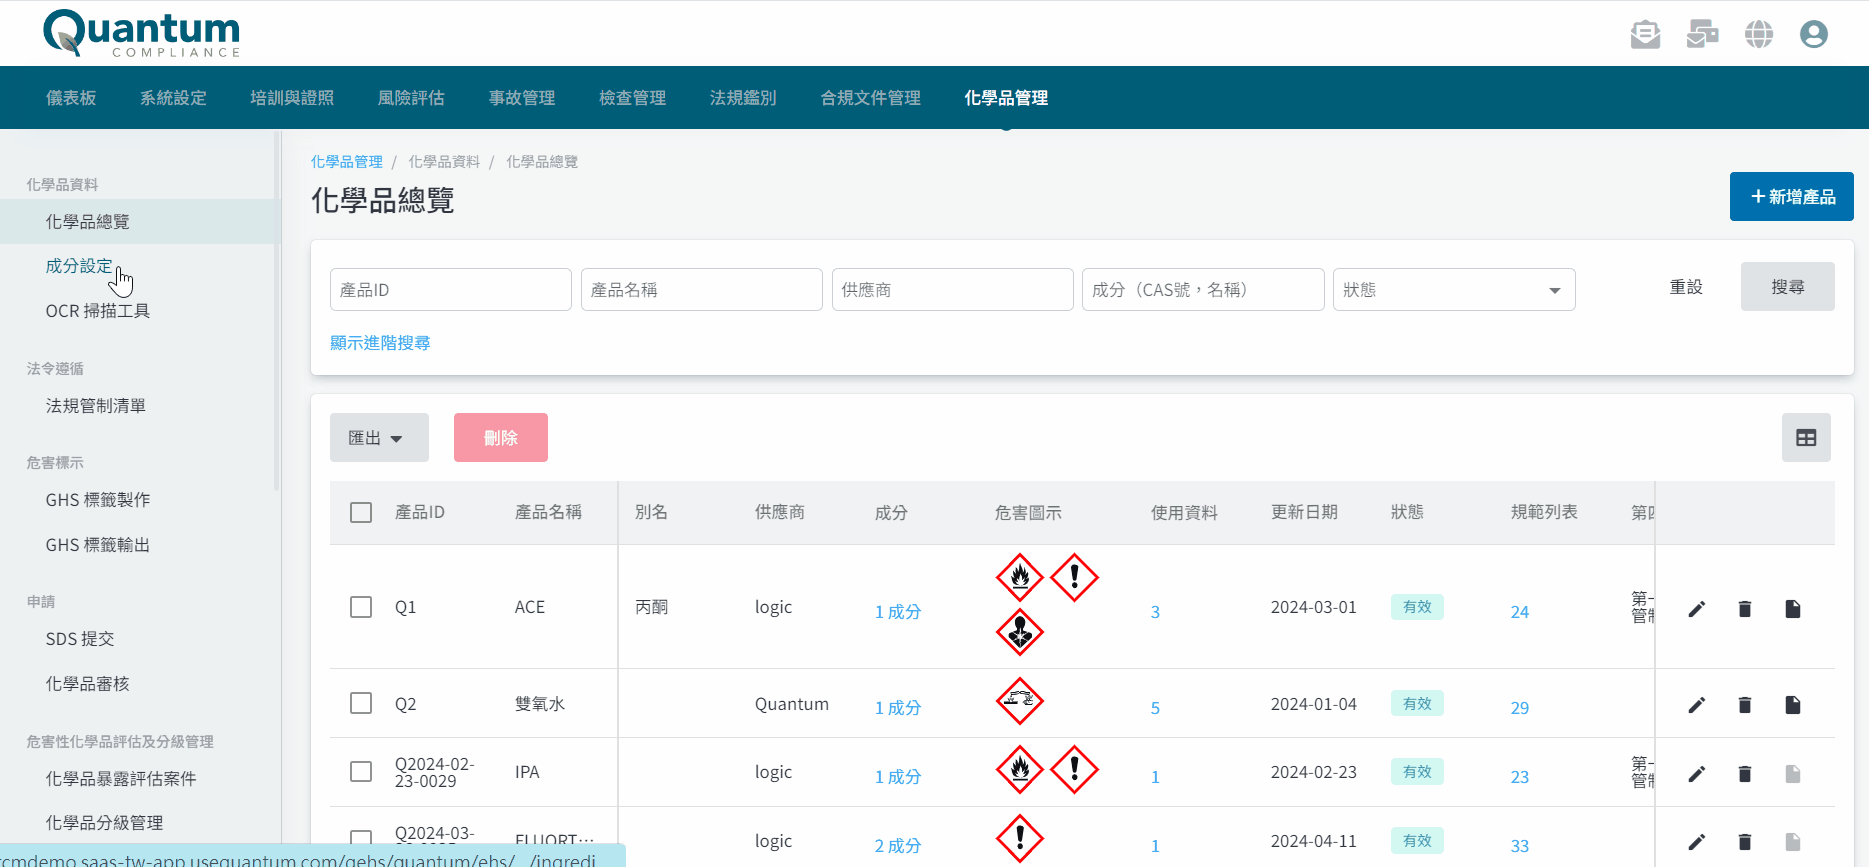The height and width of the screenshot is (867, 1869).
Task: Click edit pencil for IPA row
Action: click(x=1696, y=774)
